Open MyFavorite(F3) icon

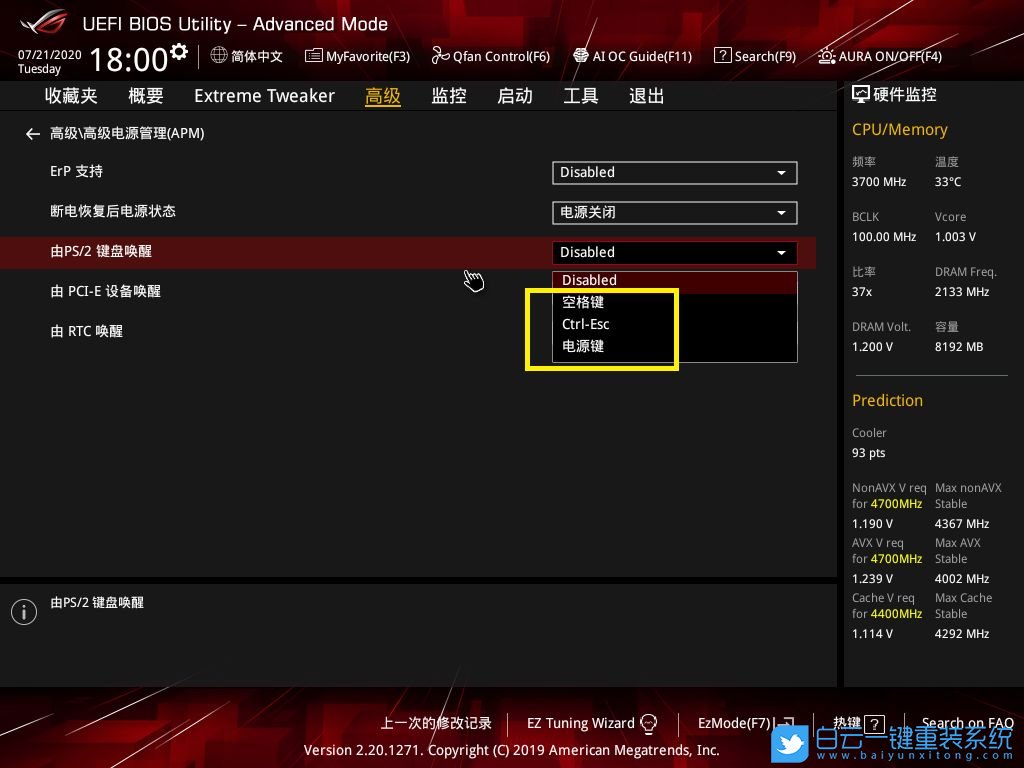(314, 56)
